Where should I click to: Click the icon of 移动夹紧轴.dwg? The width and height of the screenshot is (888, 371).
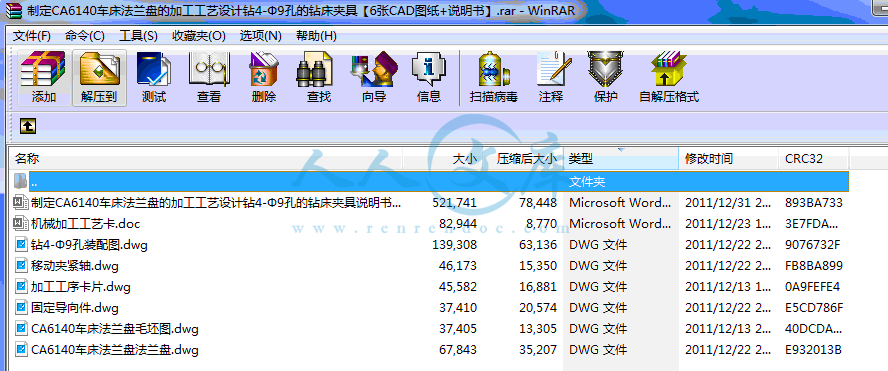(21, 266)
